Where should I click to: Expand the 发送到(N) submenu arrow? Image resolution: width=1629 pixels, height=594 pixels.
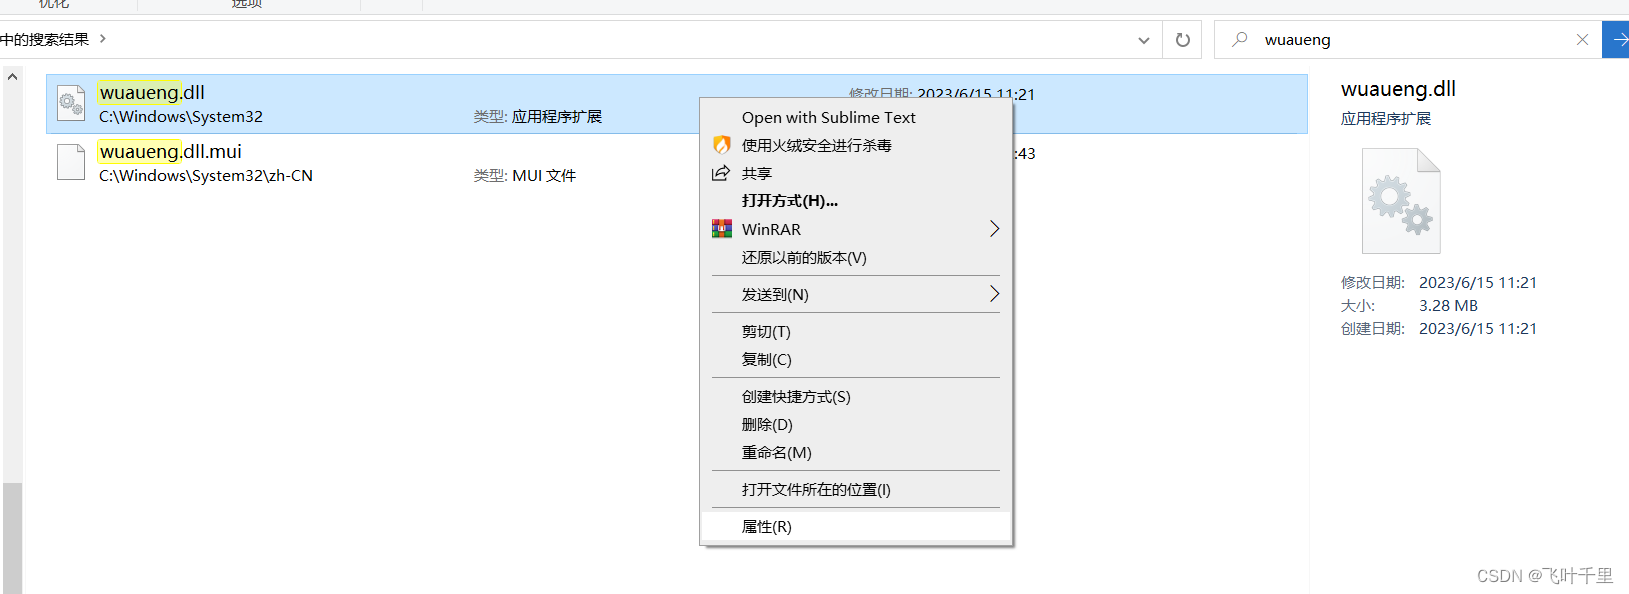(994, 294)
